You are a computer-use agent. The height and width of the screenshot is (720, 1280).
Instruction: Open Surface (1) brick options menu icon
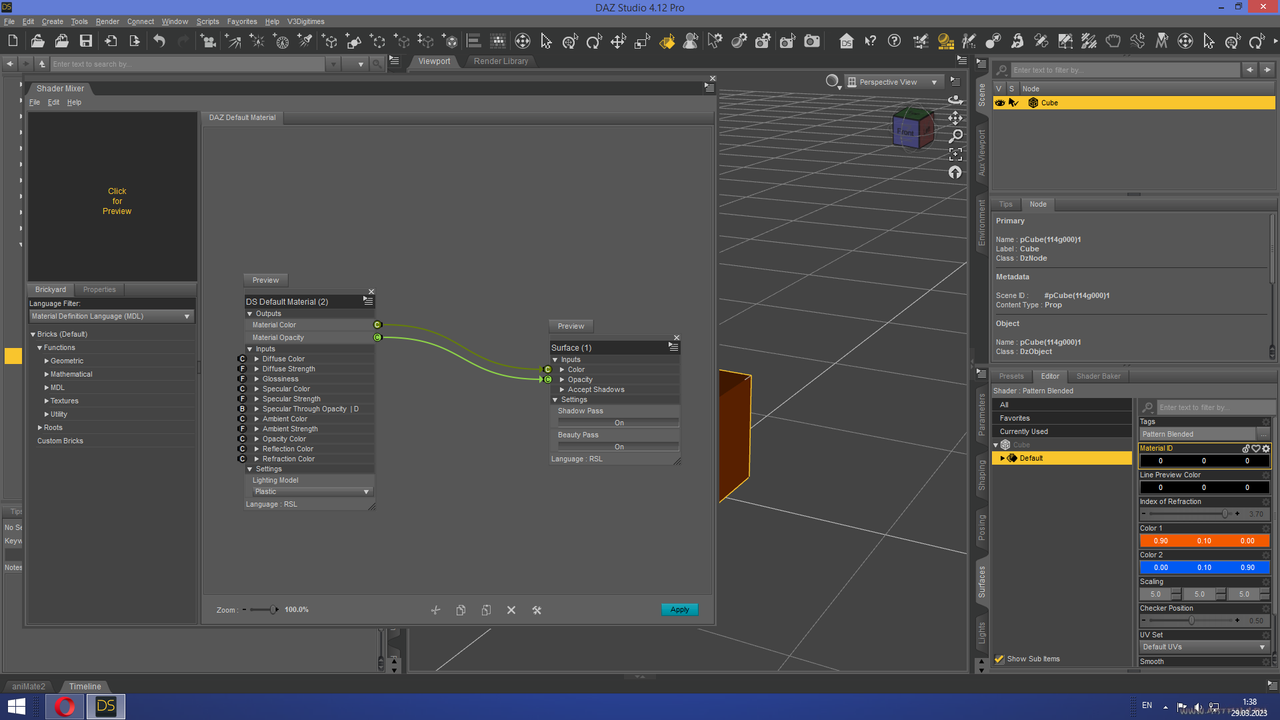click(673, 347)
